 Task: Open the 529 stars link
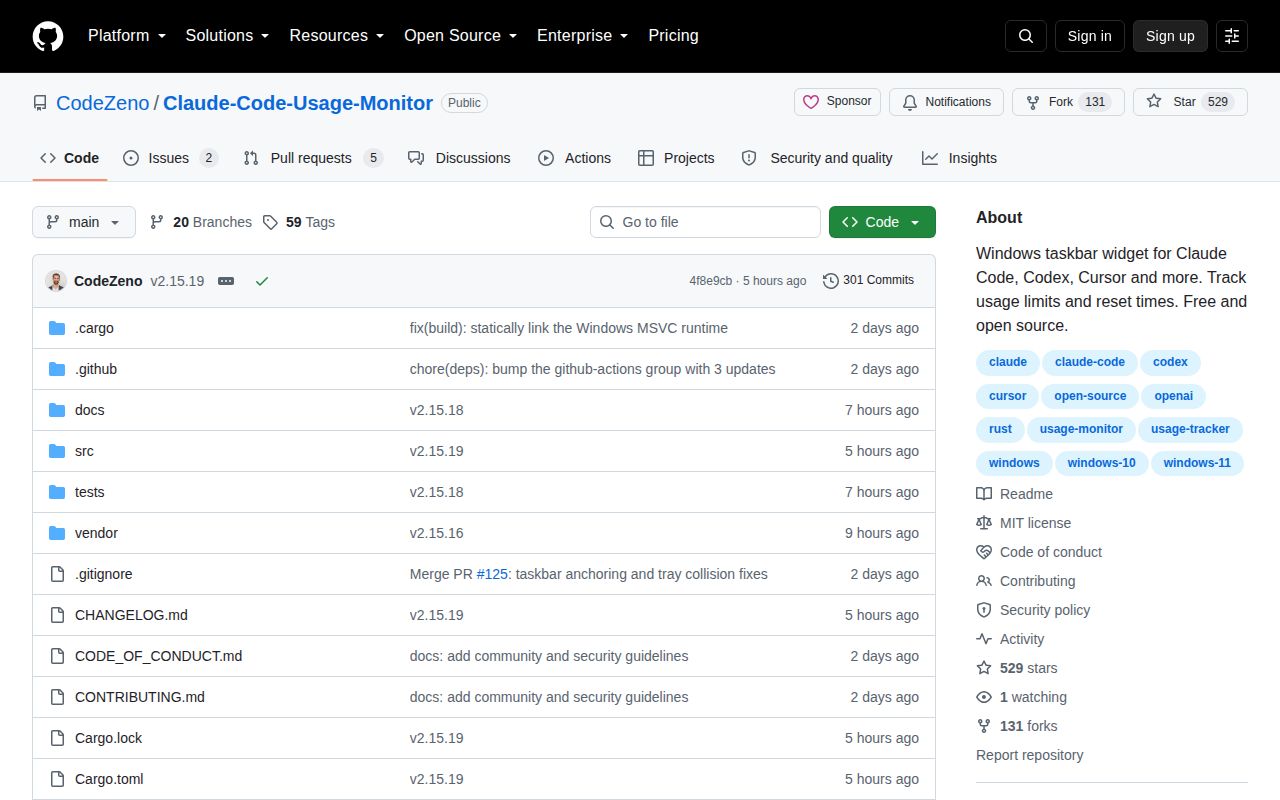coord(1017,668)
